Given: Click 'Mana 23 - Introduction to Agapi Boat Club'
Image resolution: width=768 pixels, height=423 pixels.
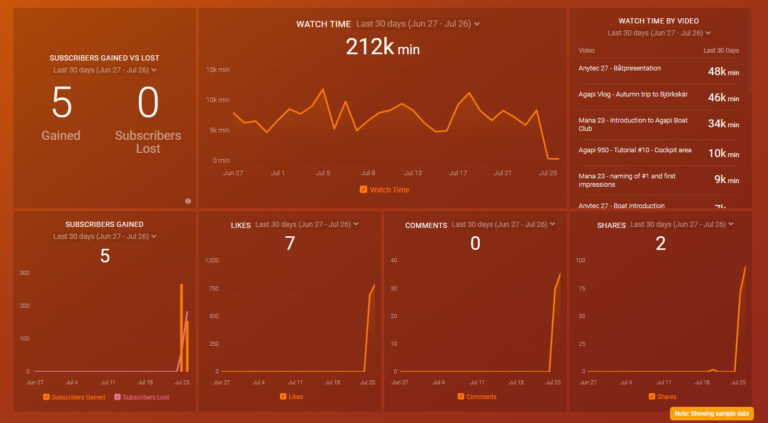Looking at the screenshot, I should 659,124.
